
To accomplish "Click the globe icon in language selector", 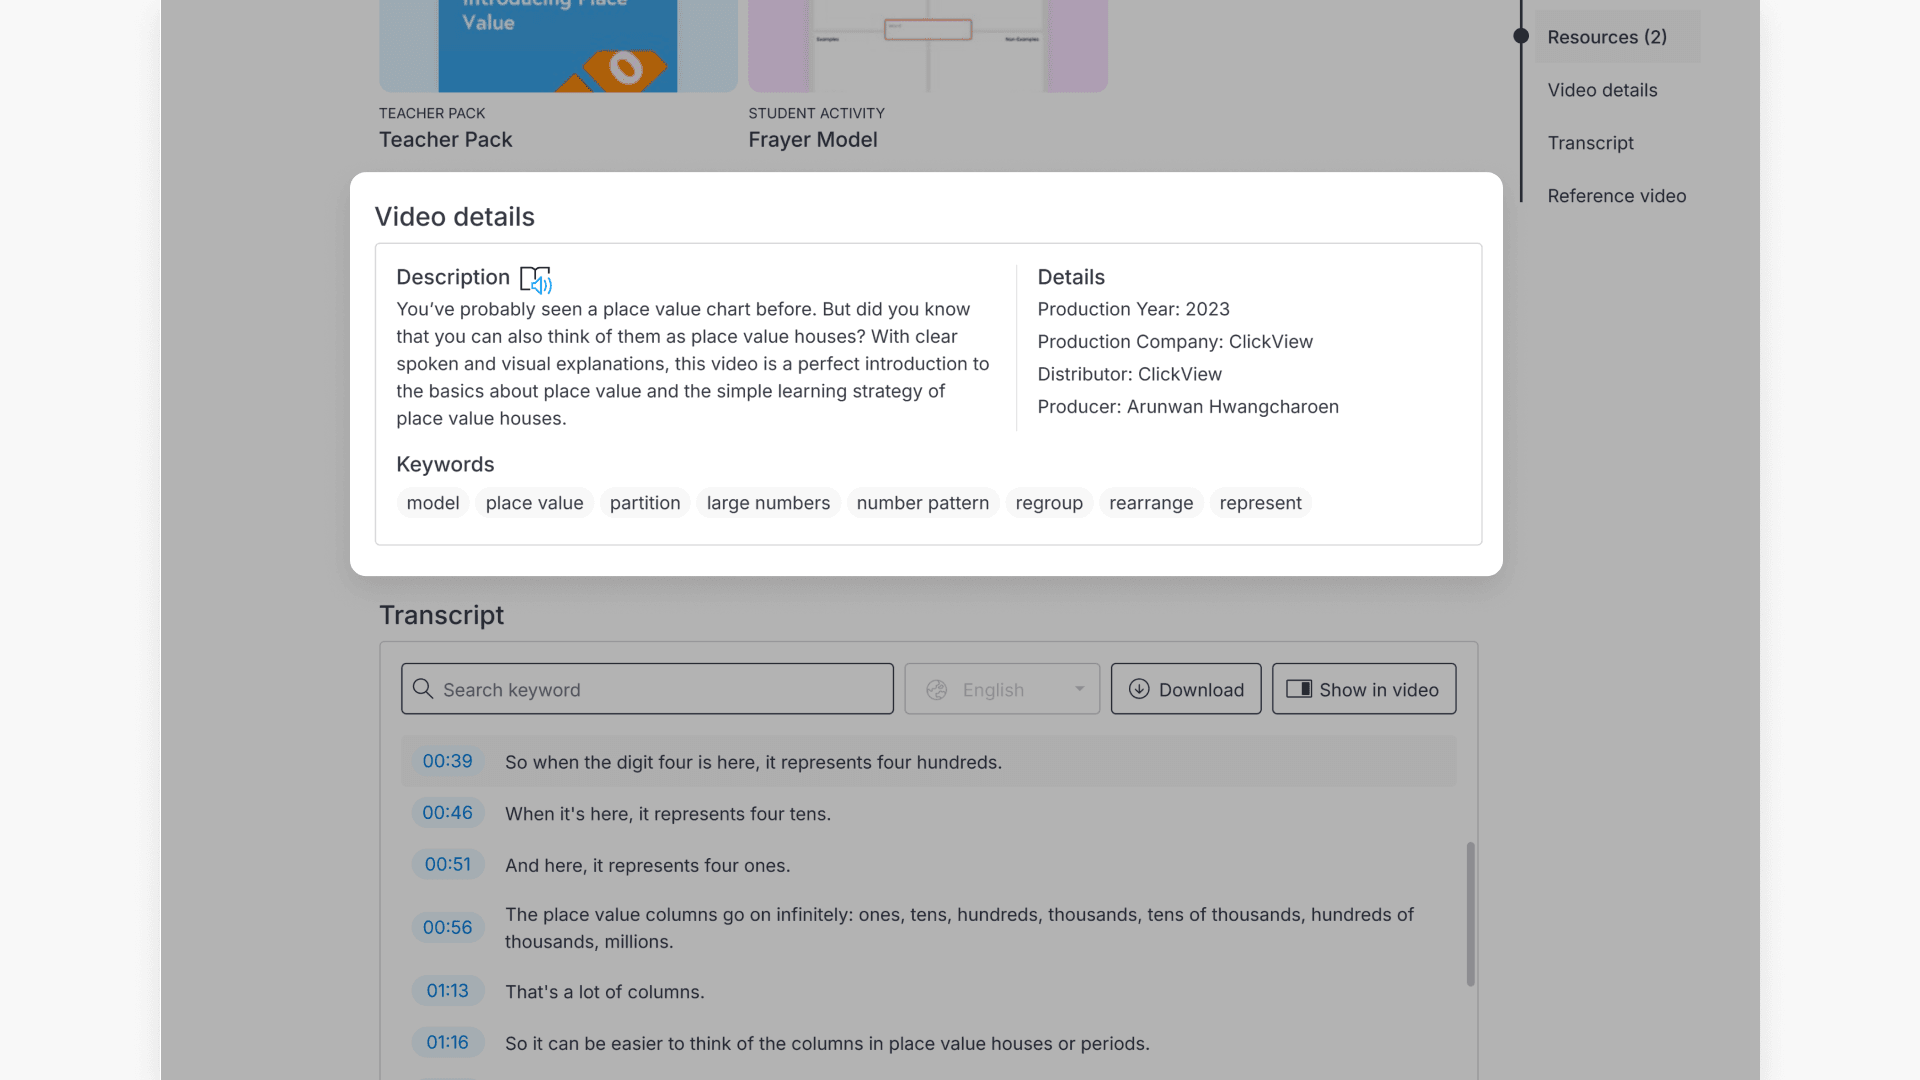I will pos(937,690).
